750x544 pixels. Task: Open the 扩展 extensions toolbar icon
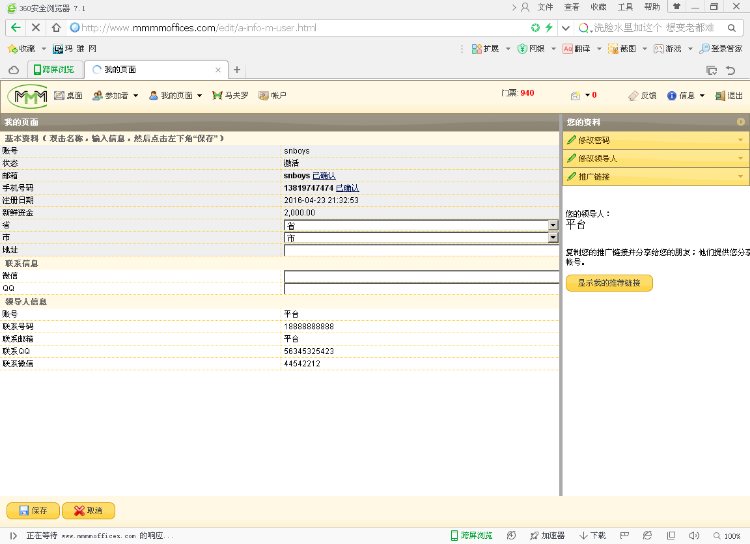pos(485,48)
